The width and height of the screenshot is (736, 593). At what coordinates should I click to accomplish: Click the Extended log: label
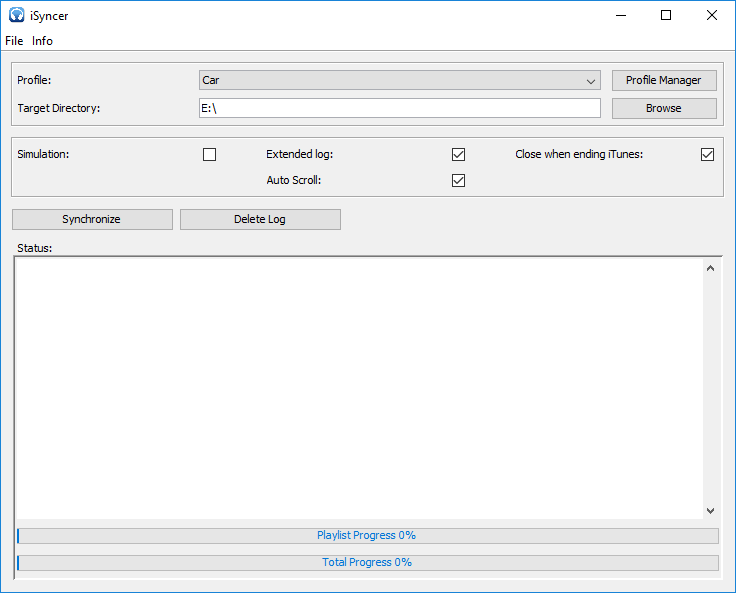coord(299,154)
